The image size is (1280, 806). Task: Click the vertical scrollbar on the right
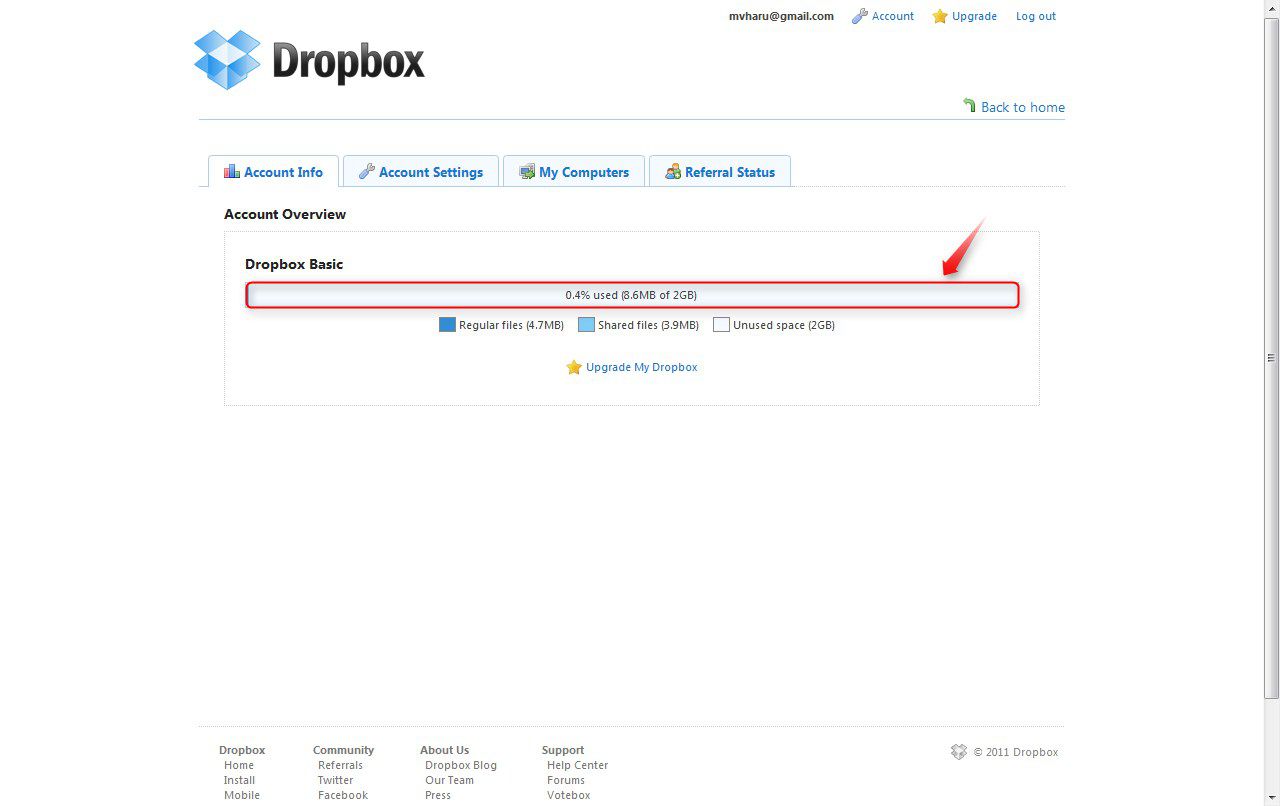(1272, 357)
